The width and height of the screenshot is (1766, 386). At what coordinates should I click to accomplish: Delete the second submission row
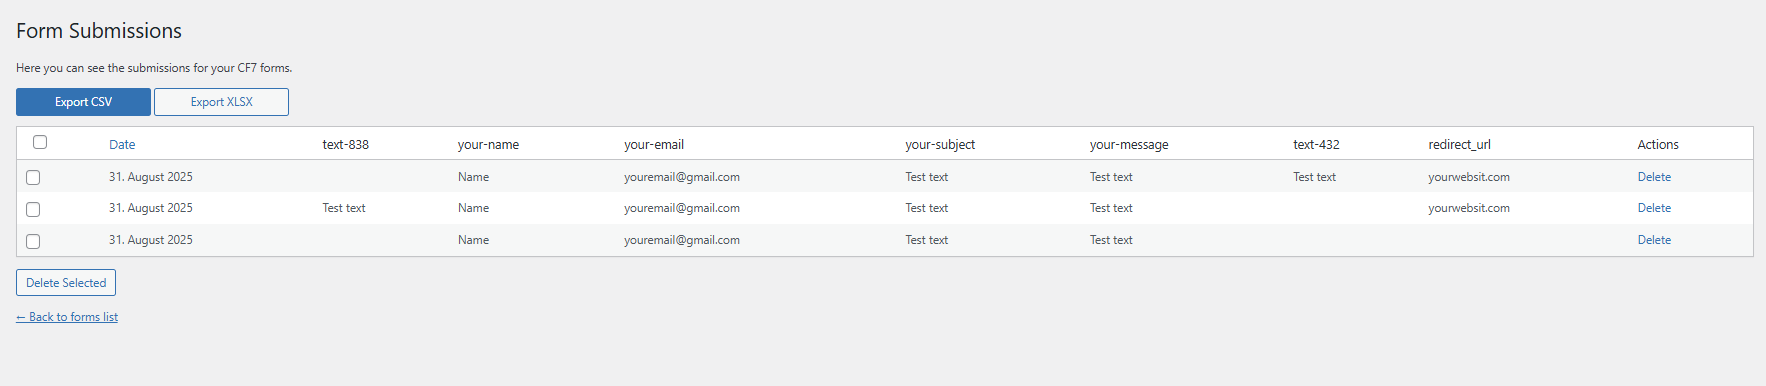(x=1654, y=208)
